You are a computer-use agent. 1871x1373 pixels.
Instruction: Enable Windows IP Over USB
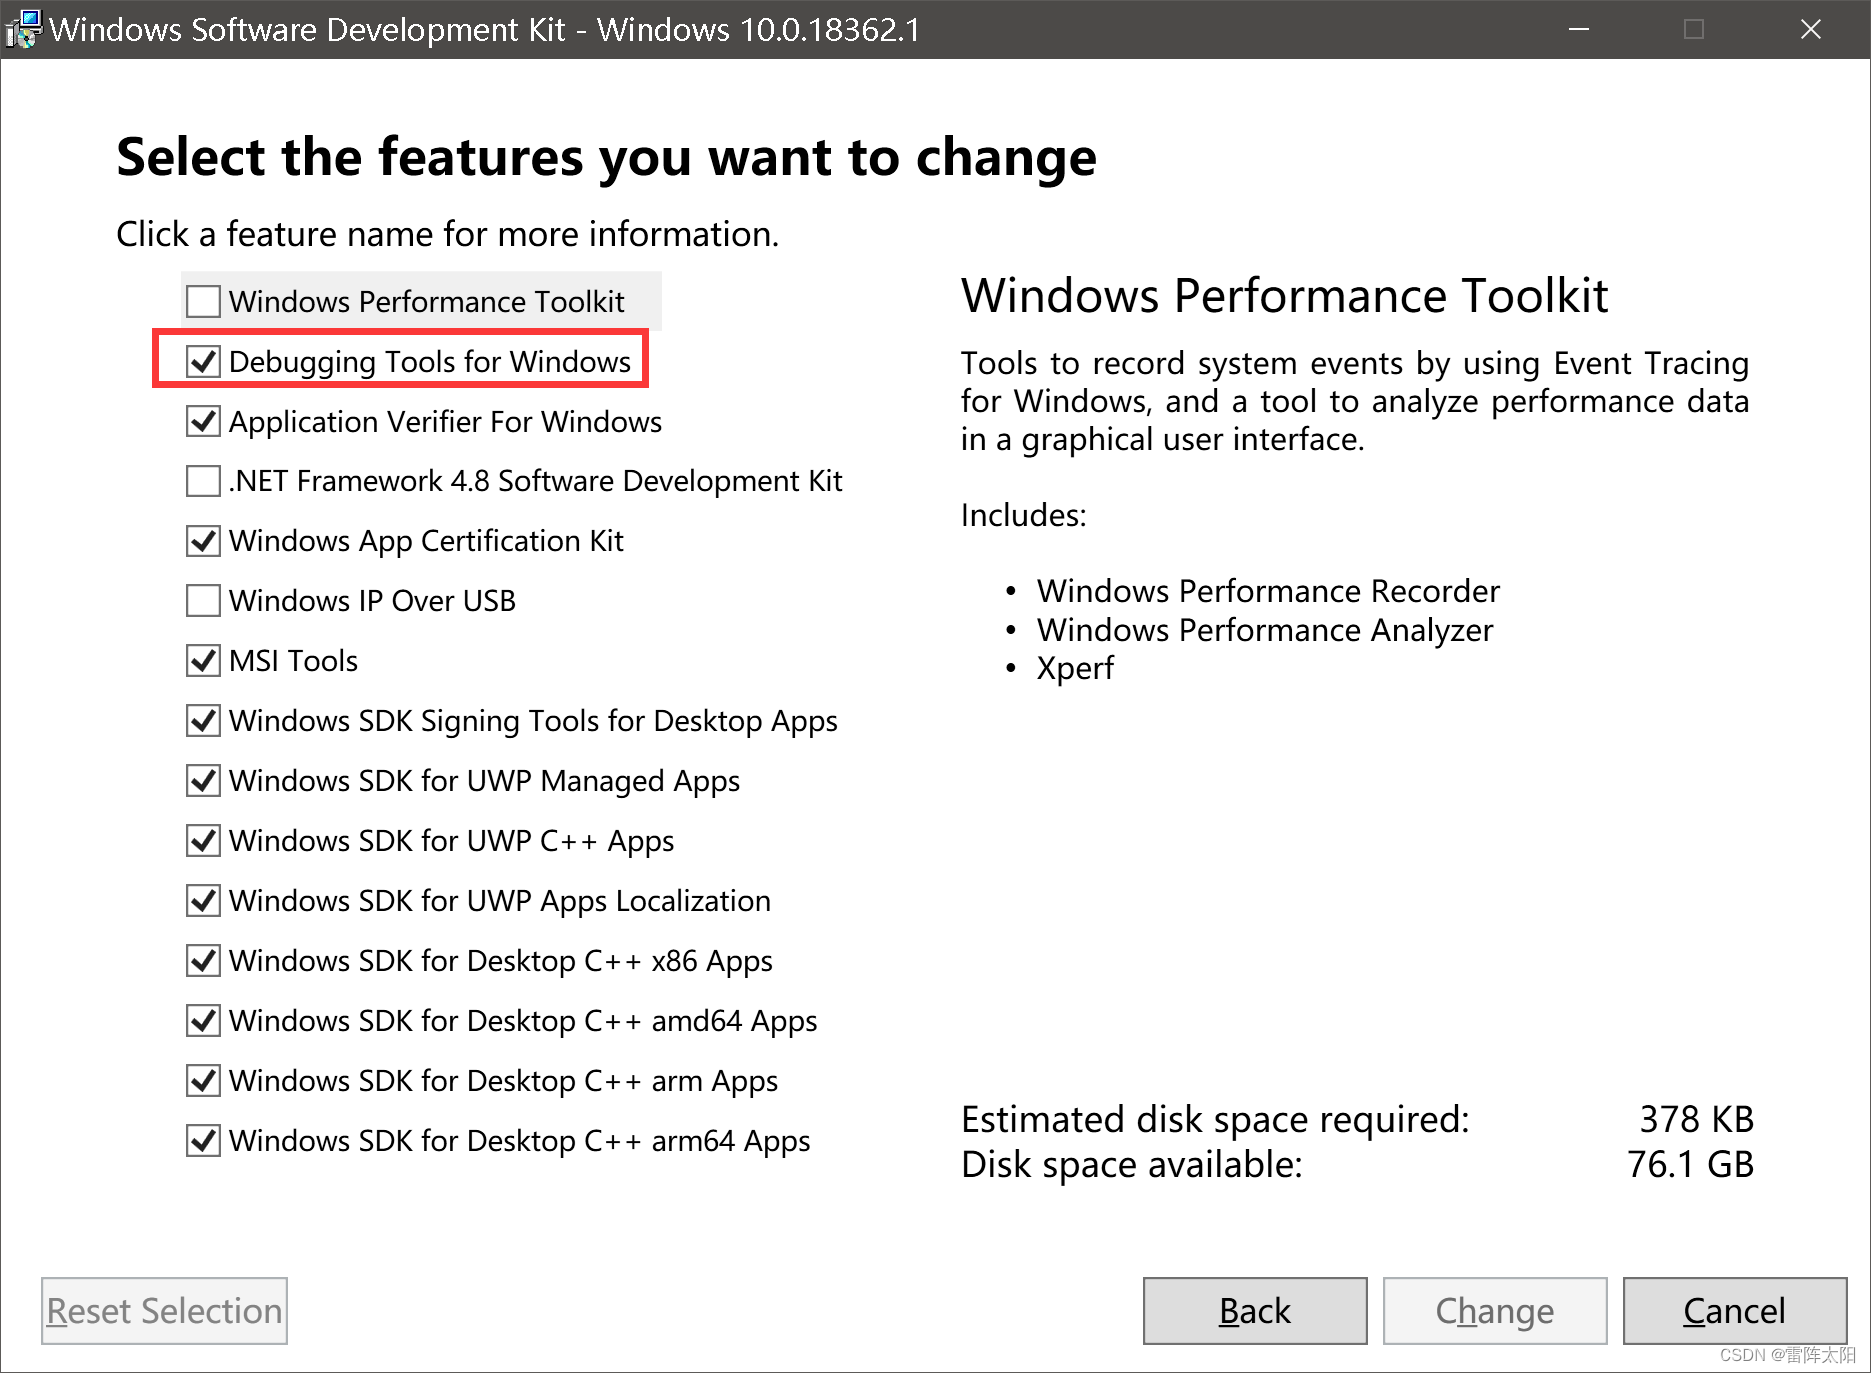203,600
